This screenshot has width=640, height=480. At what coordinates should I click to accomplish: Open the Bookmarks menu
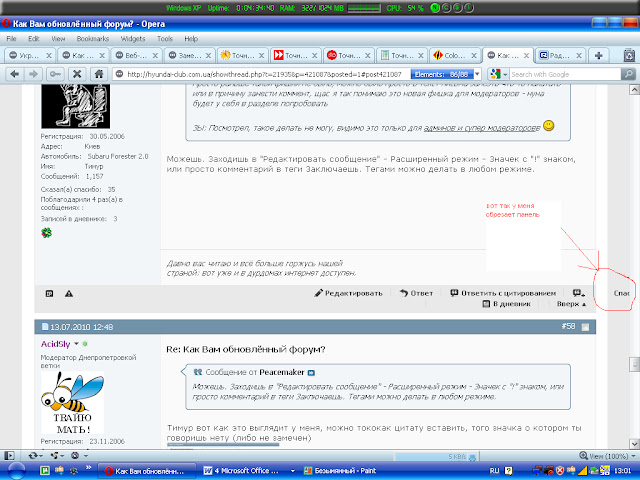93,39
